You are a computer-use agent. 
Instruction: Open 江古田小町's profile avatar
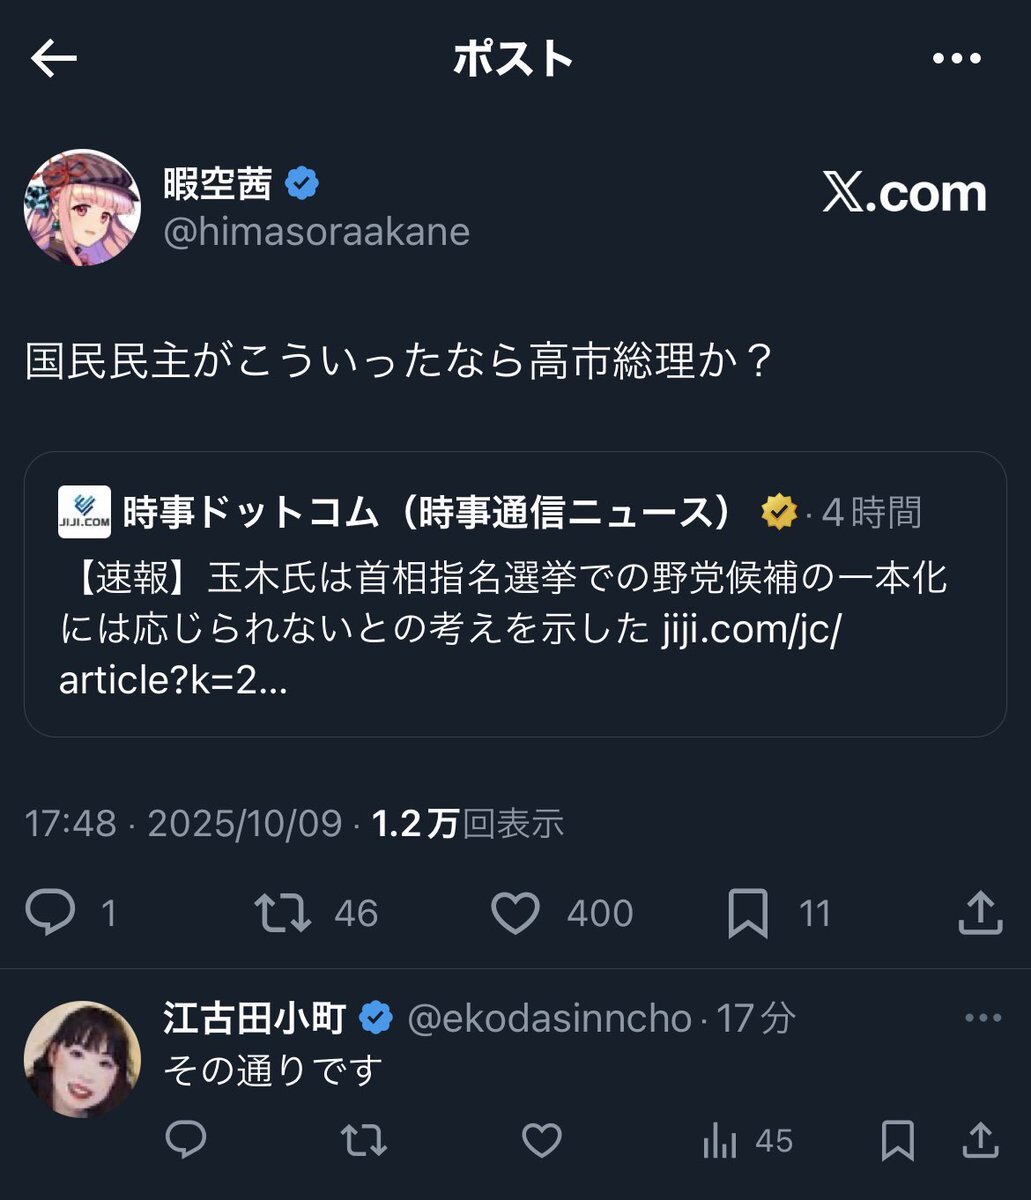click(83, 1059)
